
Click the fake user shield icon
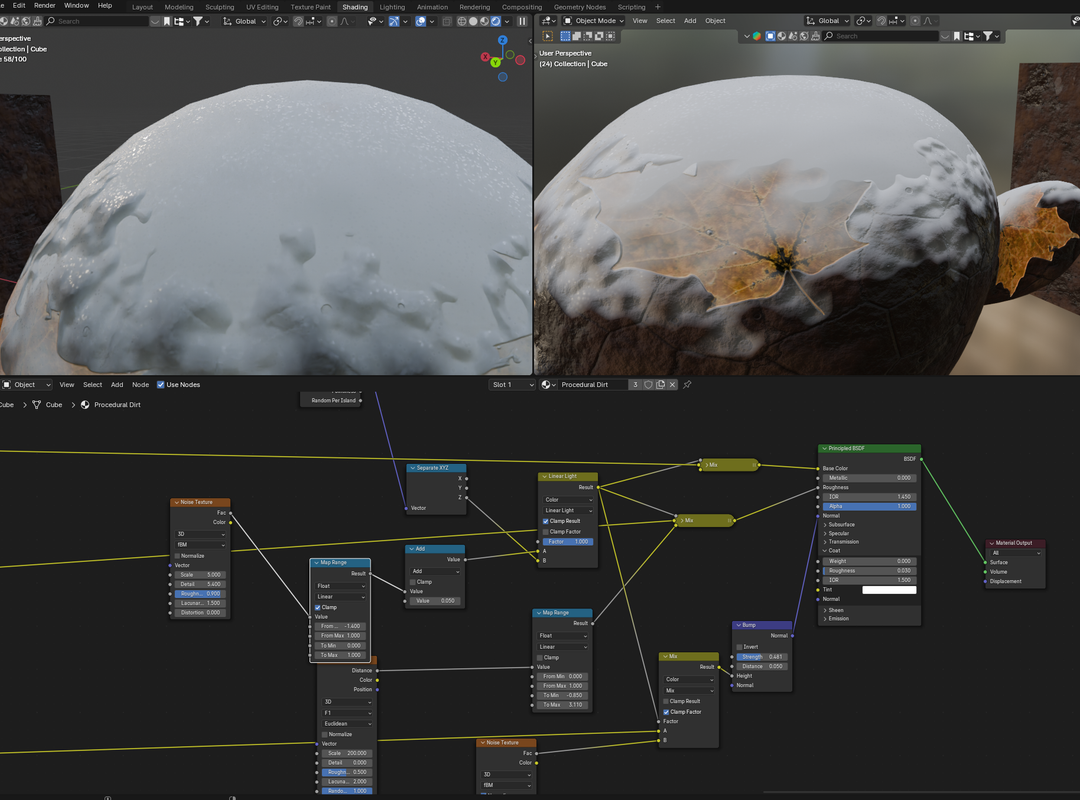(x=648, y=384)
